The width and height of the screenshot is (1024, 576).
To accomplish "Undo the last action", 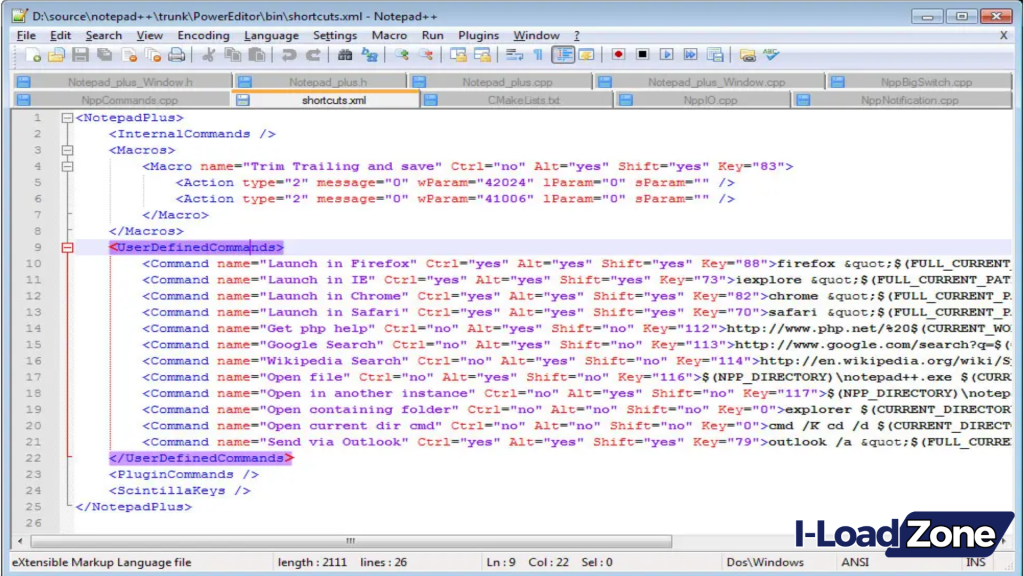I will 288,55.
